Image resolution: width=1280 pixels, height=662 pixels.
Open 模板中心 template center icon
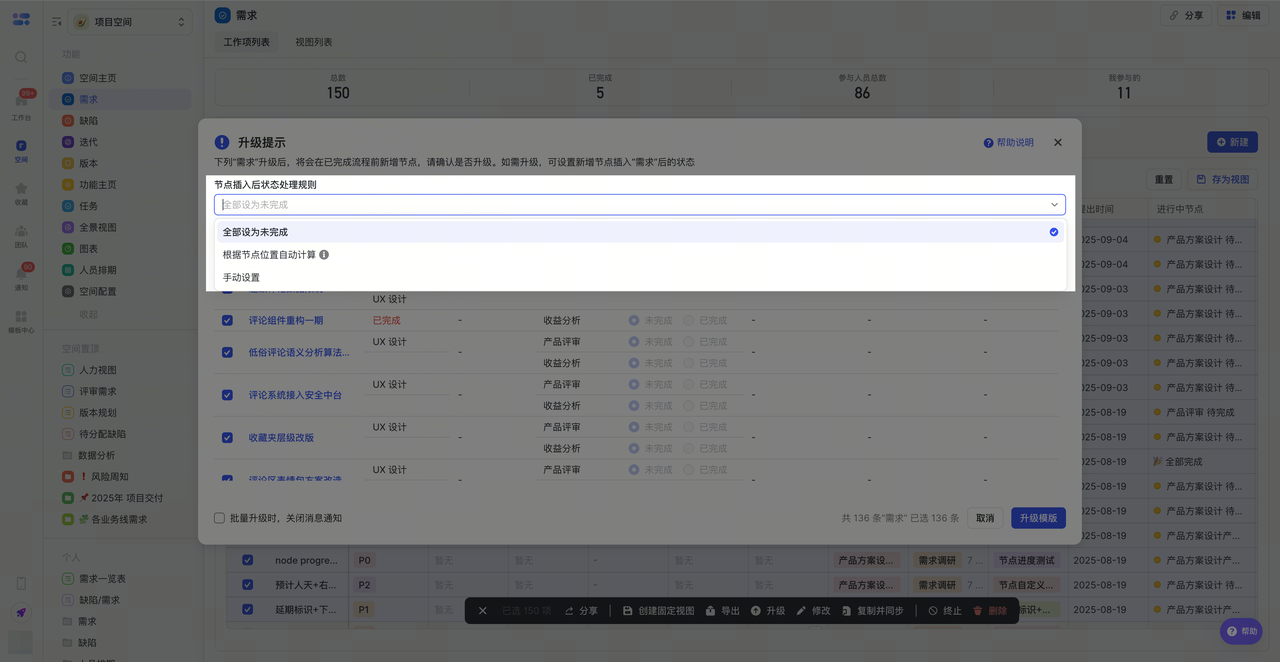click(21, 321)
